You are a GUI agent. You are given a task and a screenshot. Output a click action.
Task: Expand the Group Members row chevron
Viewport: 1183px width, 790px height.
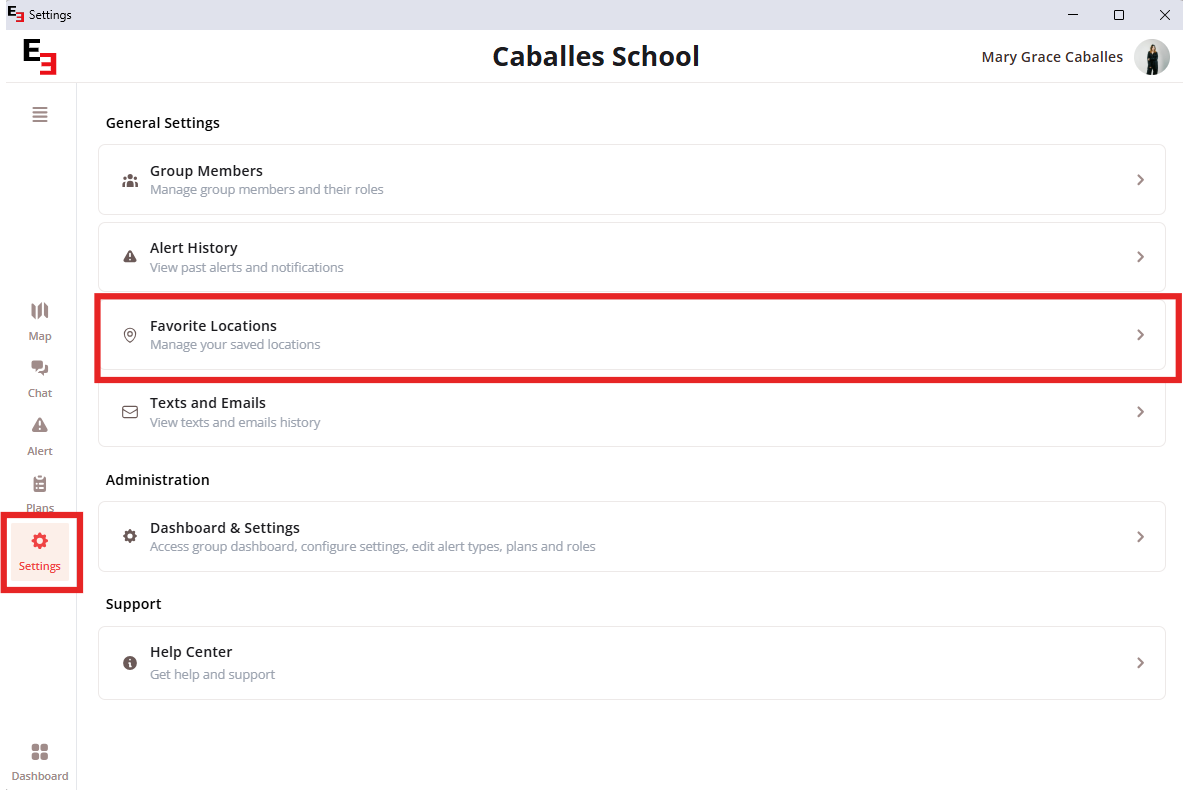click(x=1140, y=180)
